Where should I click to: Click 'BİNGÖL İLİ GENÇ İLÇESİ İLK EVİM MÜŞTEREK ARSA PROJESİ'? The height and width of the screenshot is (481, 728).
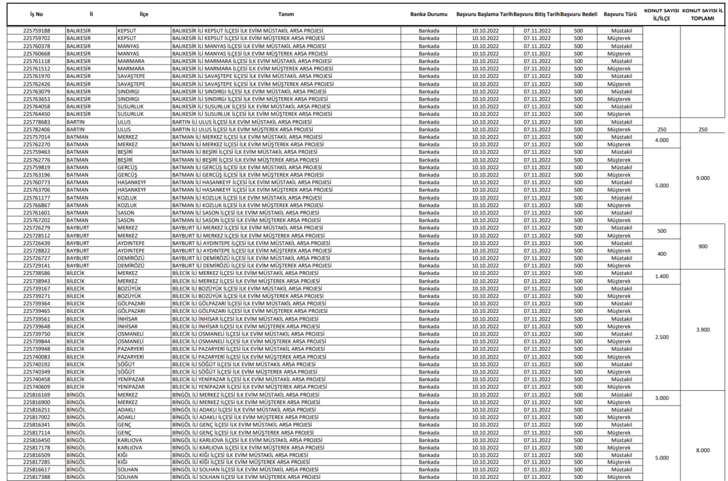[243, 433]
